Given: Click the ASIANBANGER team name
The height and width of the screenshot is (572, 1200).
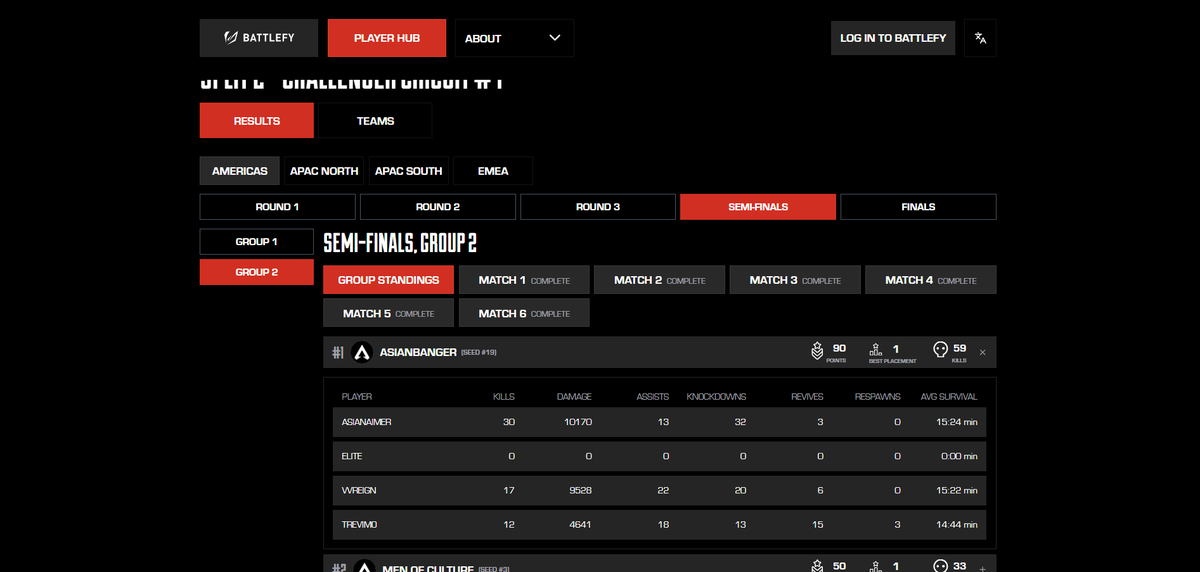Looking at the screenshot, I should [418, 352].
